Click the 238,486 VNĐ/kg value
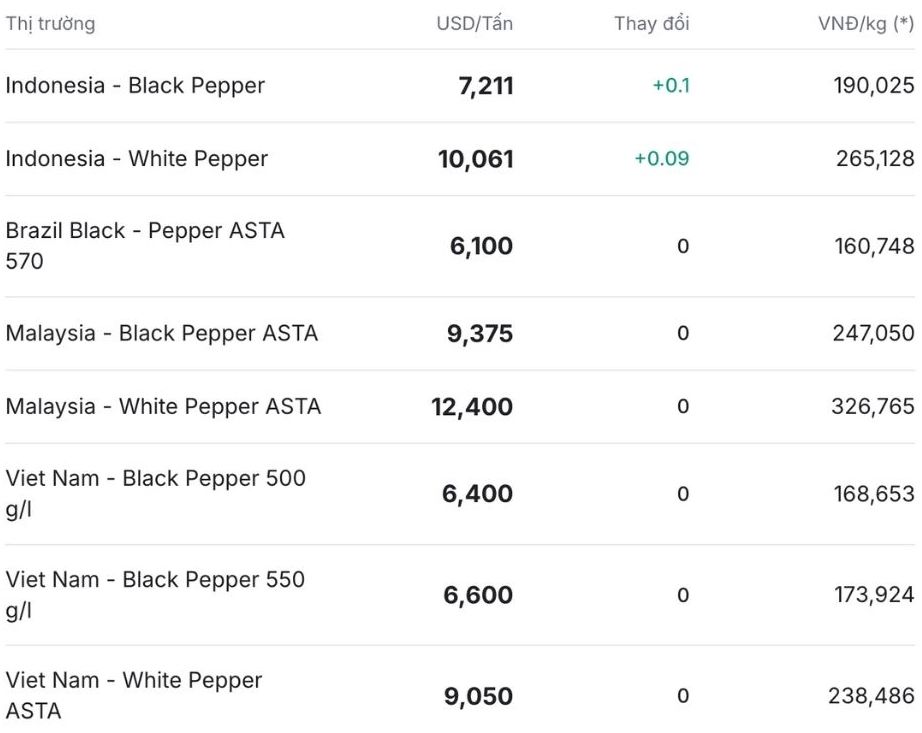 (871, 696)
